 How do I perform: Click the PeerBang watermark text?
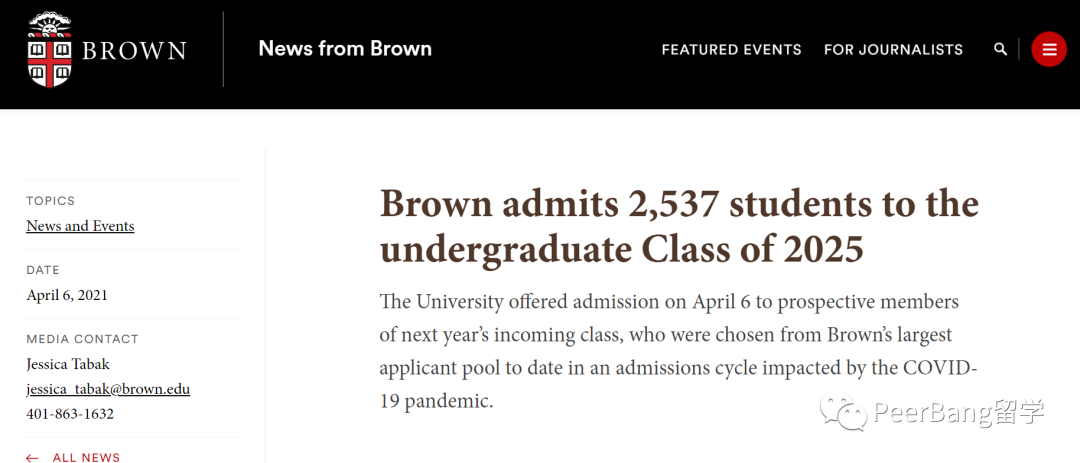959,413
